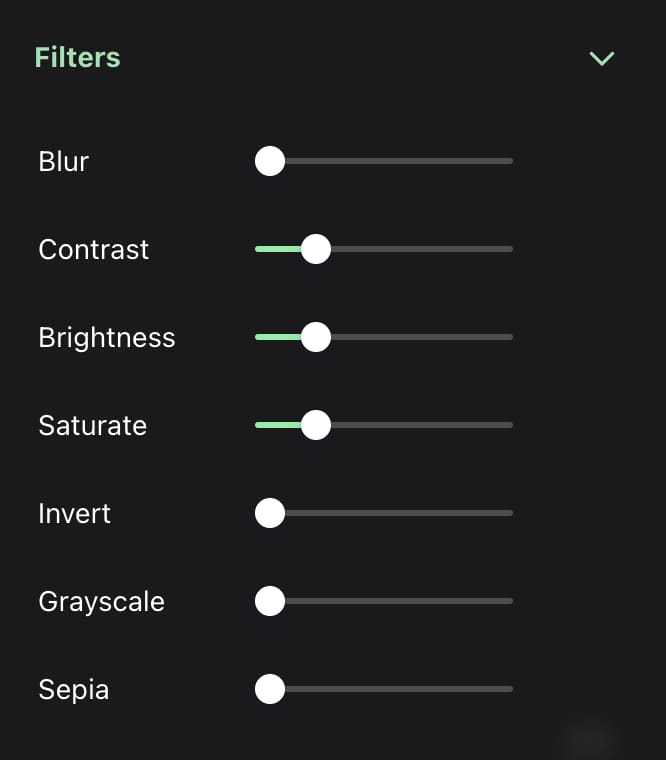Select the Grayscale label text
This screenshot has width=666, height=760.
coord(102,601)
